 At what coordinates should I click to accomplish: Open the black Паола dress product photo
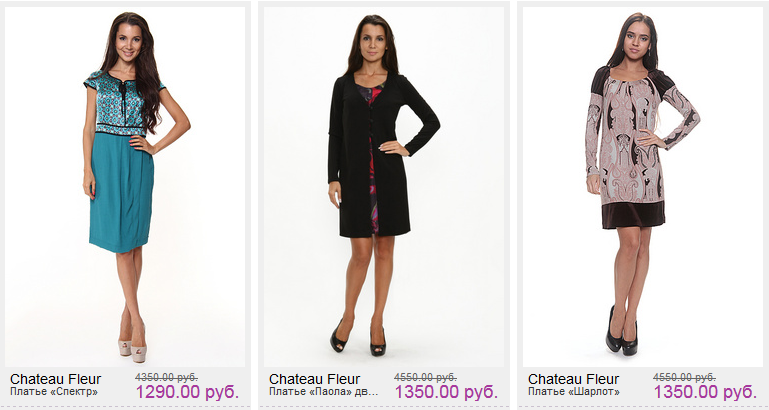(x=384, y=186)
